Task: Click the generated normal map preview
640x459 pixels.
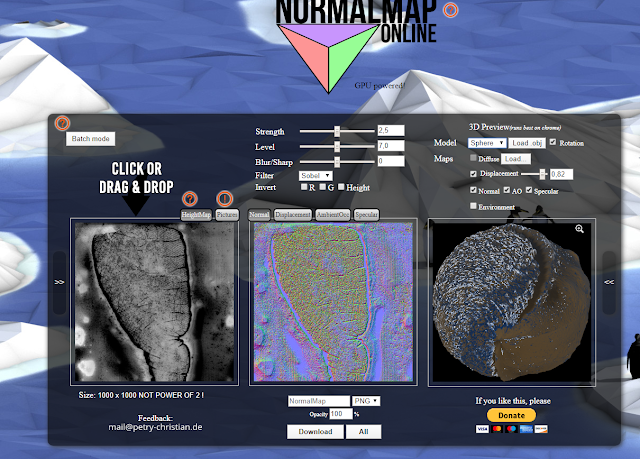Action: click(x=333, y=302)
